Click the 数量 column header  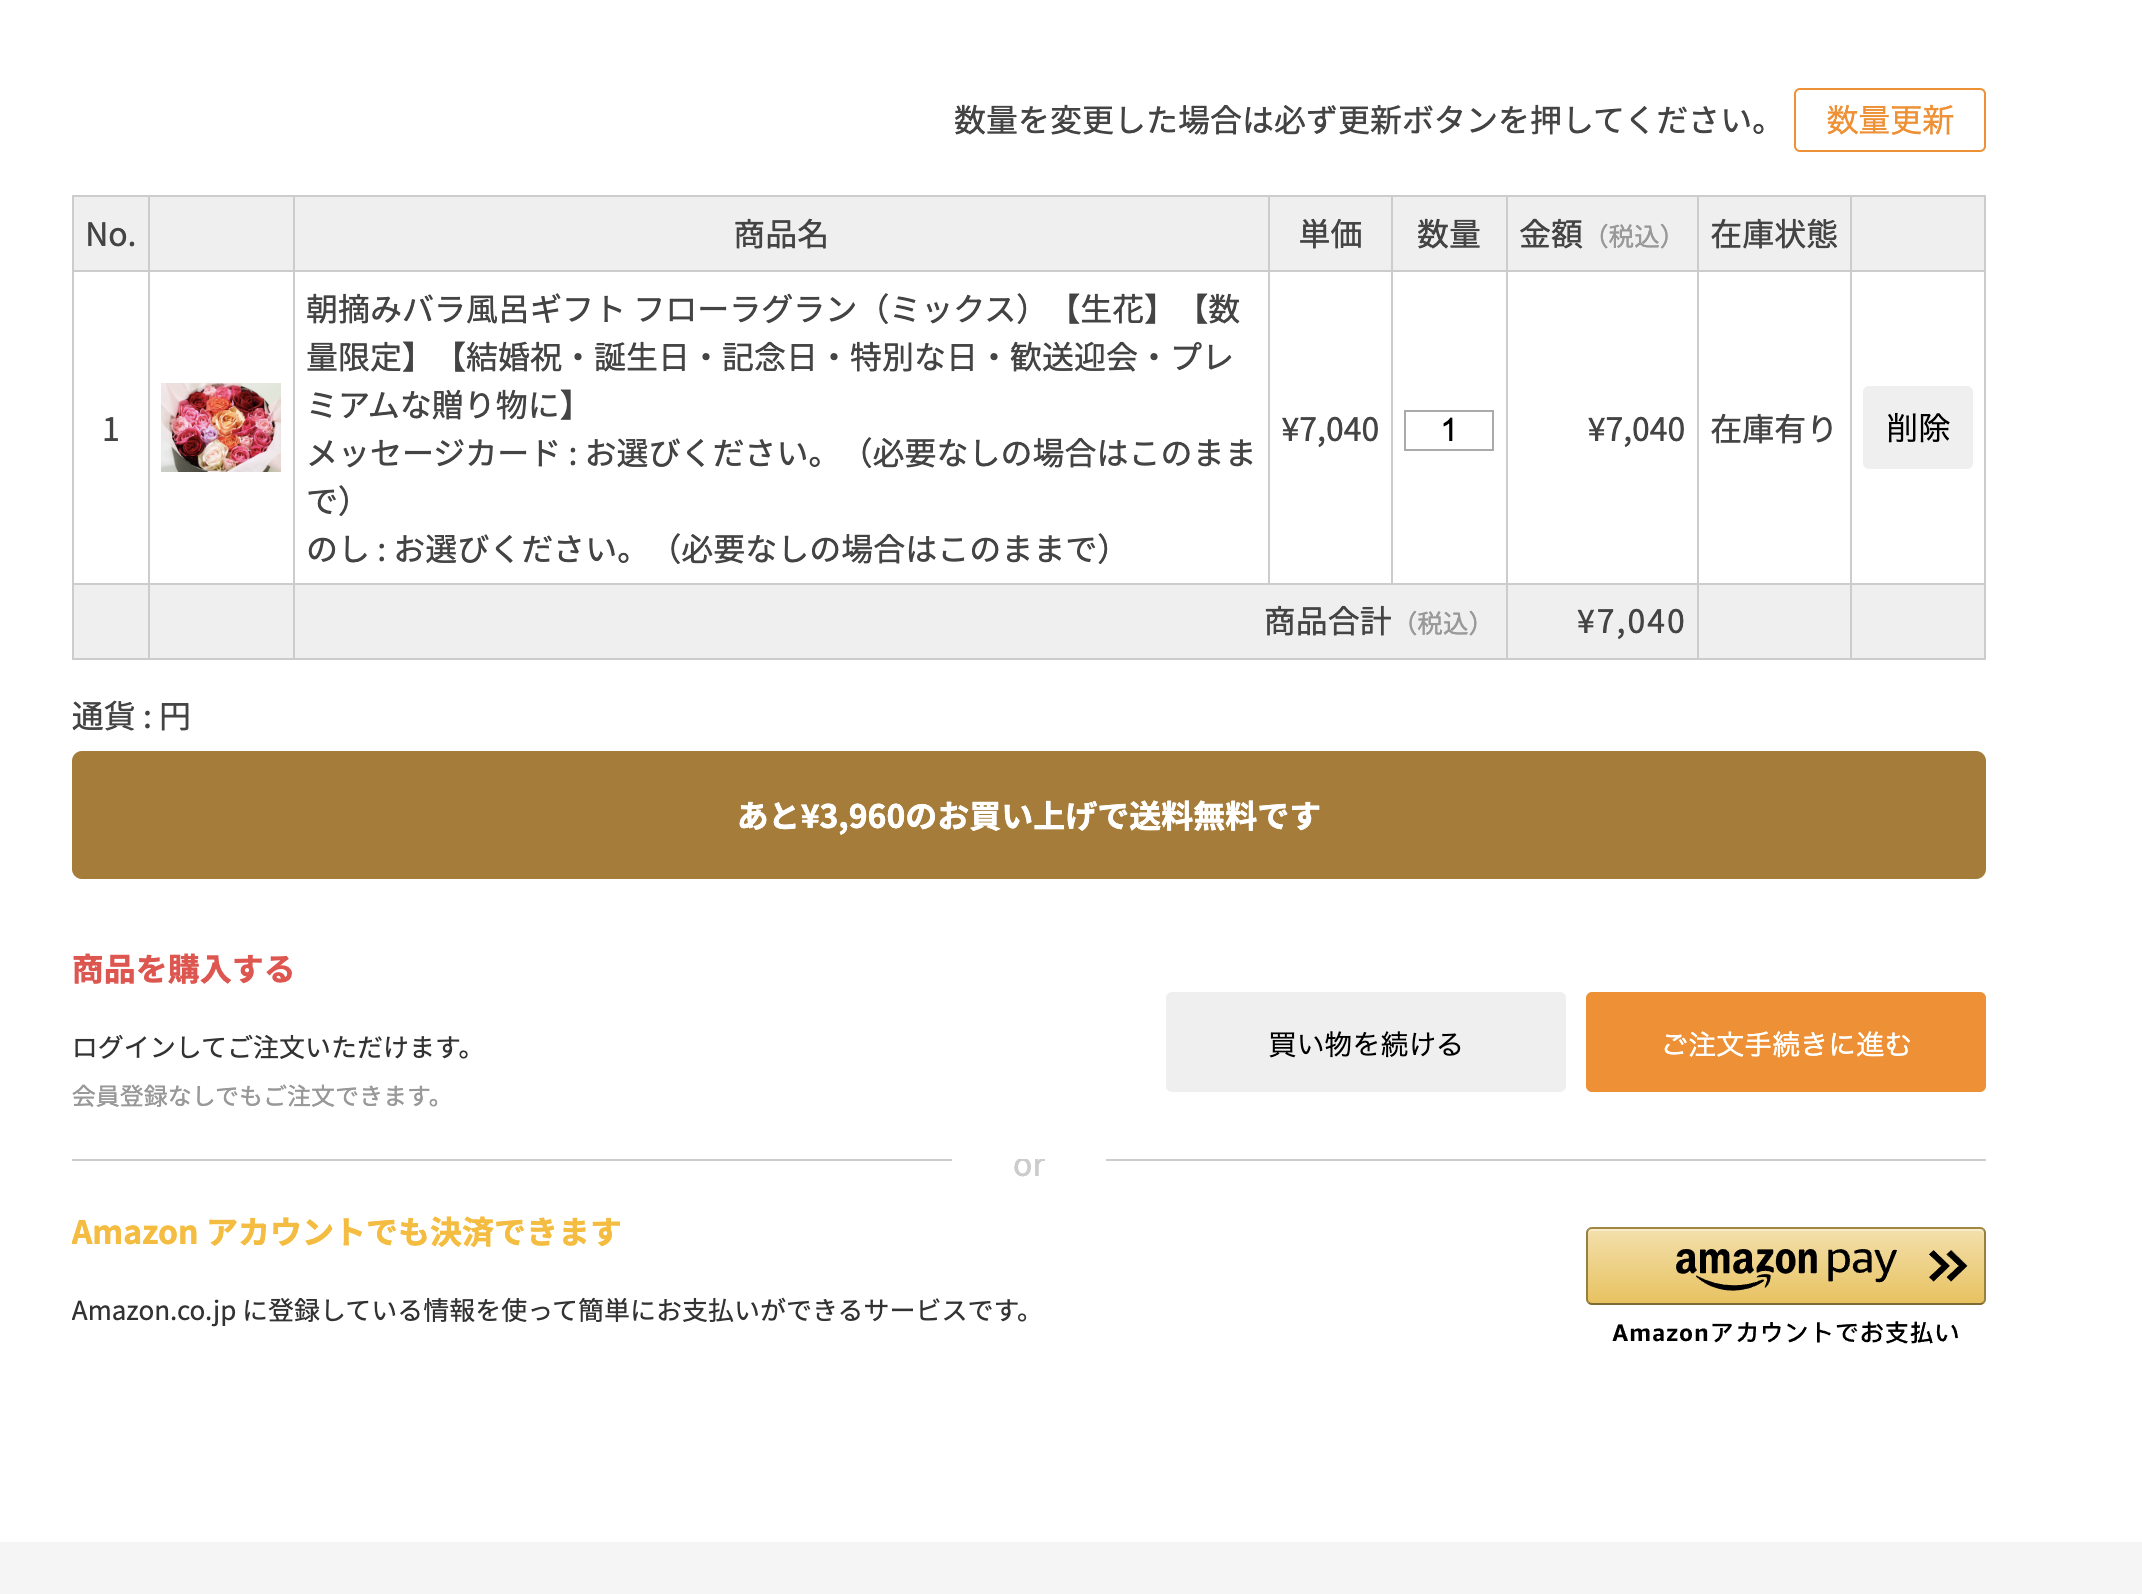pos(1449,234)
